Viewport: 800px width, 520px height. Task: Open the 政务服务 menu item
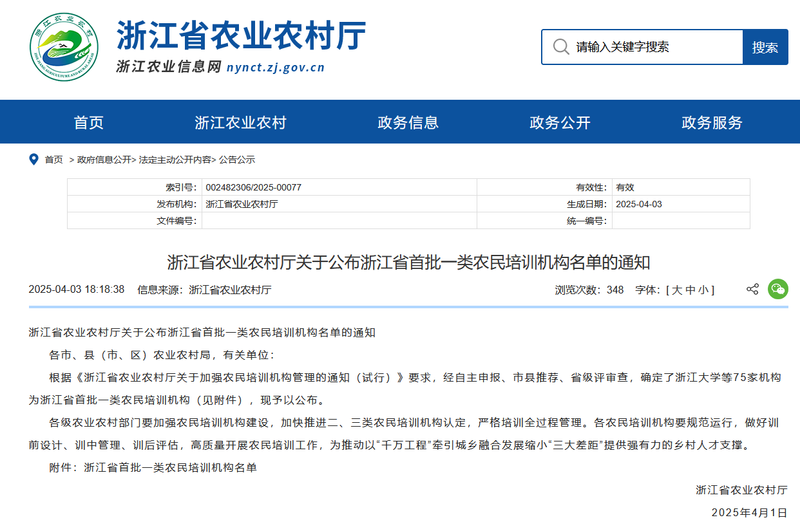[712, 123]
